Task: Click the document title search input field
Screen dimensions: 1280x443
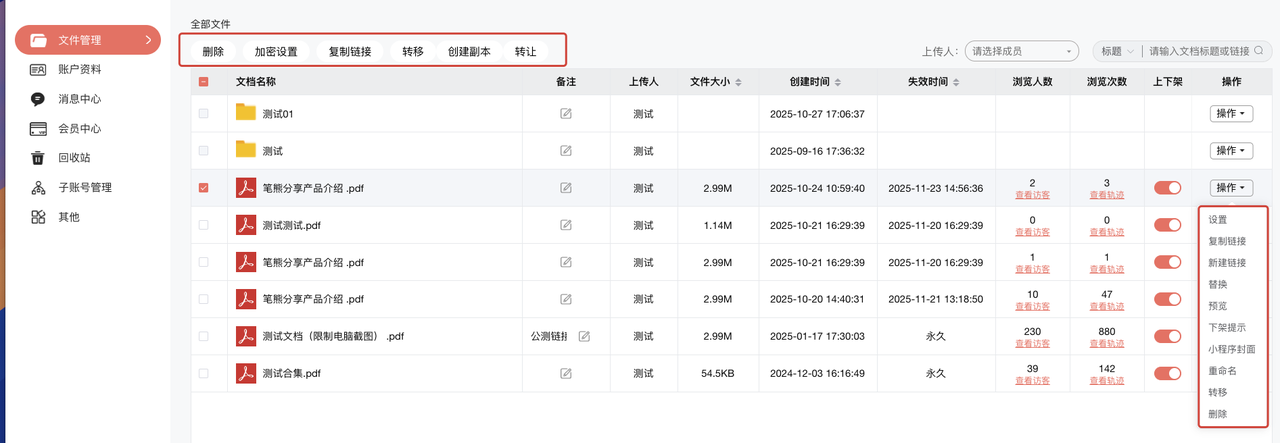Action: (1198, 51)
